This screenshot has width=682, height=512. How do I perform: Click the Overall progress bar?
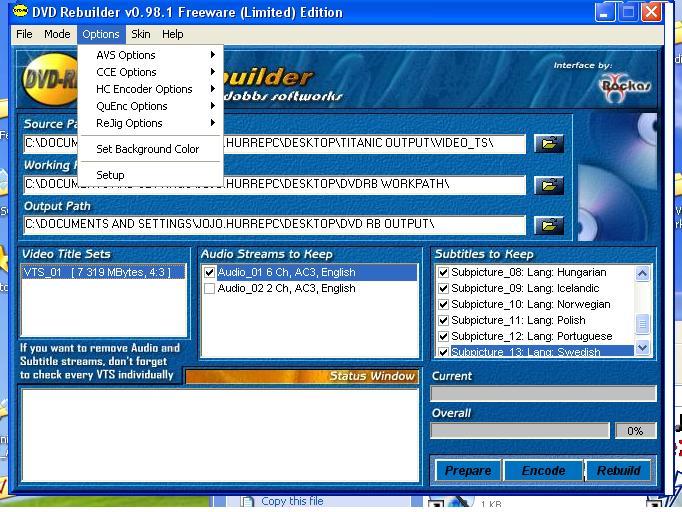pyautogui.click(x=520, y=431)
